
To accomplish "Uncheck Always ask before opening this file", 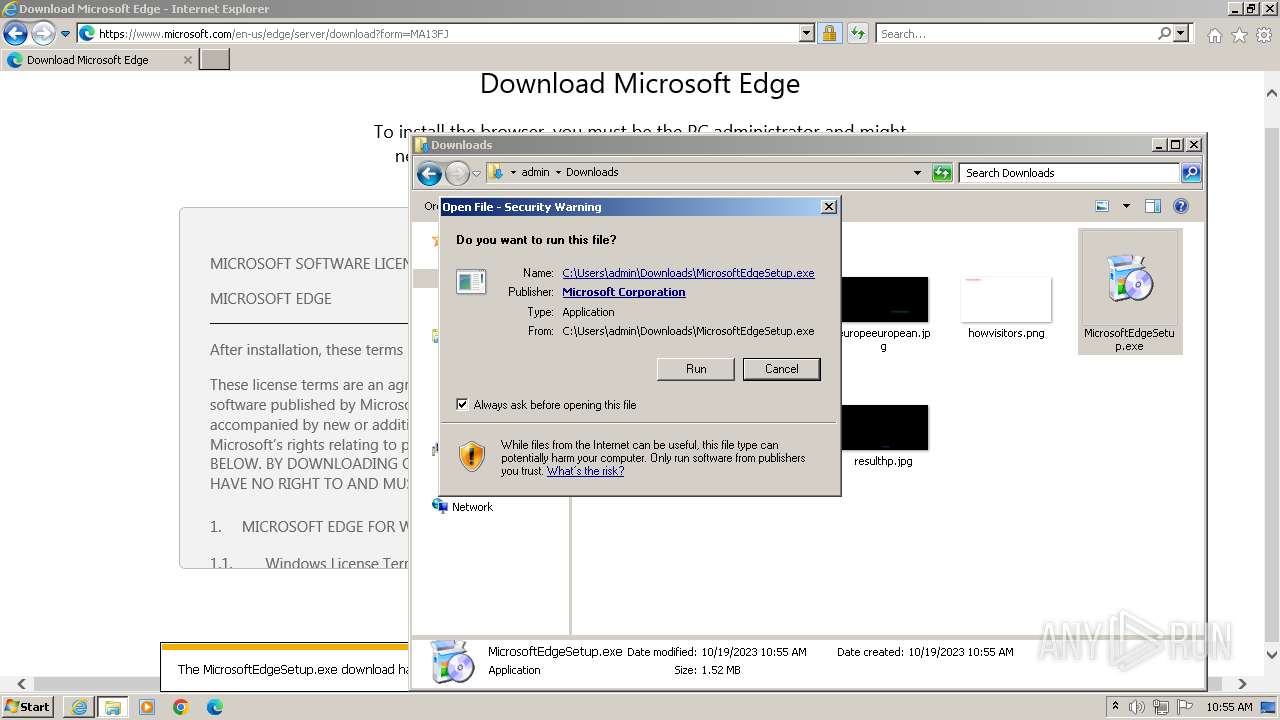I will [x=462, y=404].
